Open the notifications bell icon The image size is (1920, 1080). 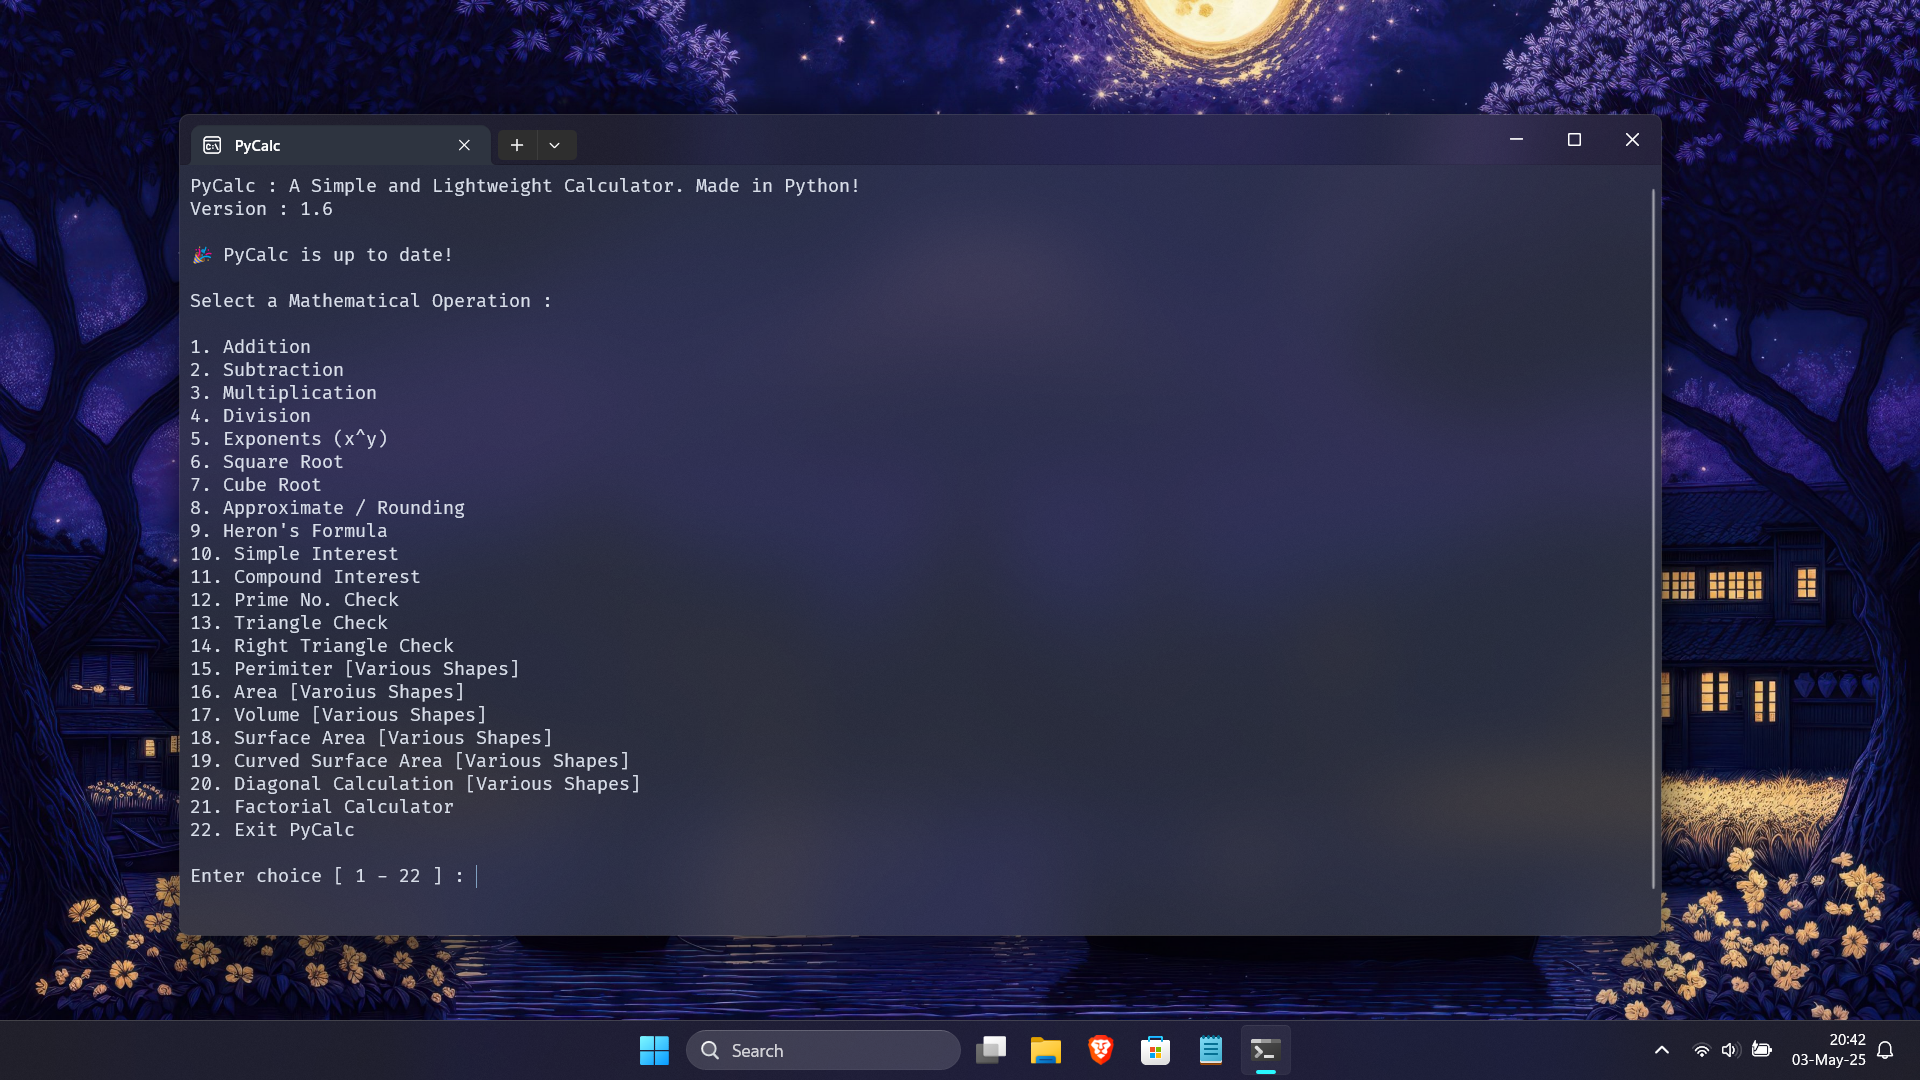click(1885, 1050)
